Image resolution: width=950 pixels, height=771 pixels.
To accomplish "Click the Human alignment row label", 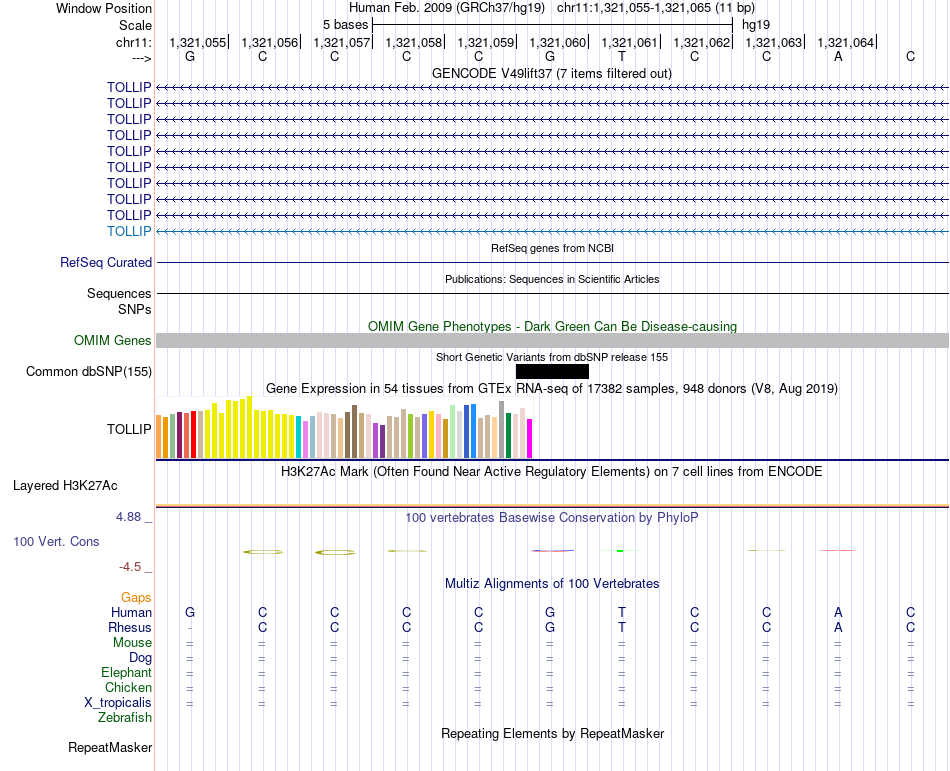I will pos(131,612).
